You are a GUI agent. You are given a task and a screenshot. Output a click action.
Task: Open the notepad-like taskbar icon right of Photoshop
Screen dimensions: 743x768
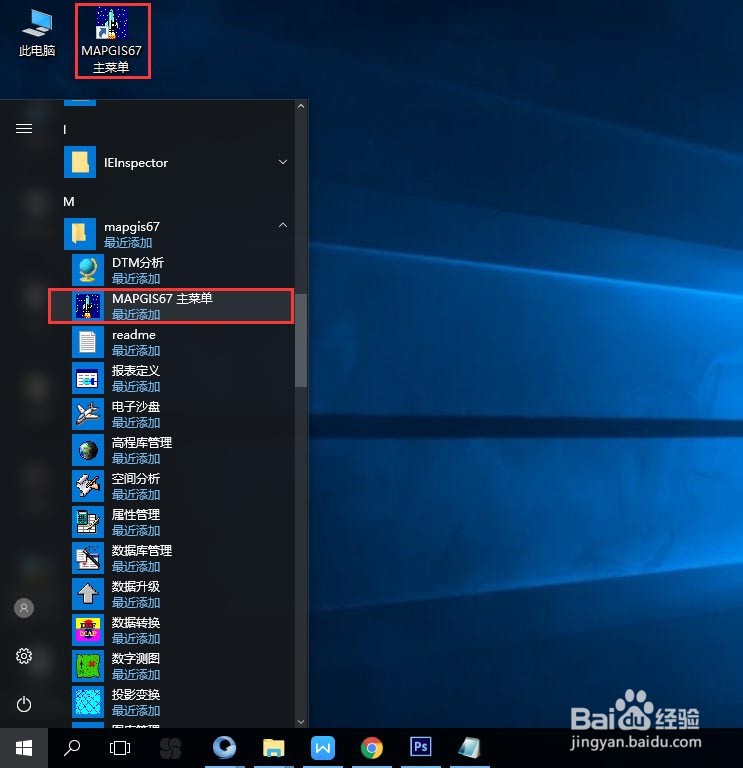pos(469,748)
